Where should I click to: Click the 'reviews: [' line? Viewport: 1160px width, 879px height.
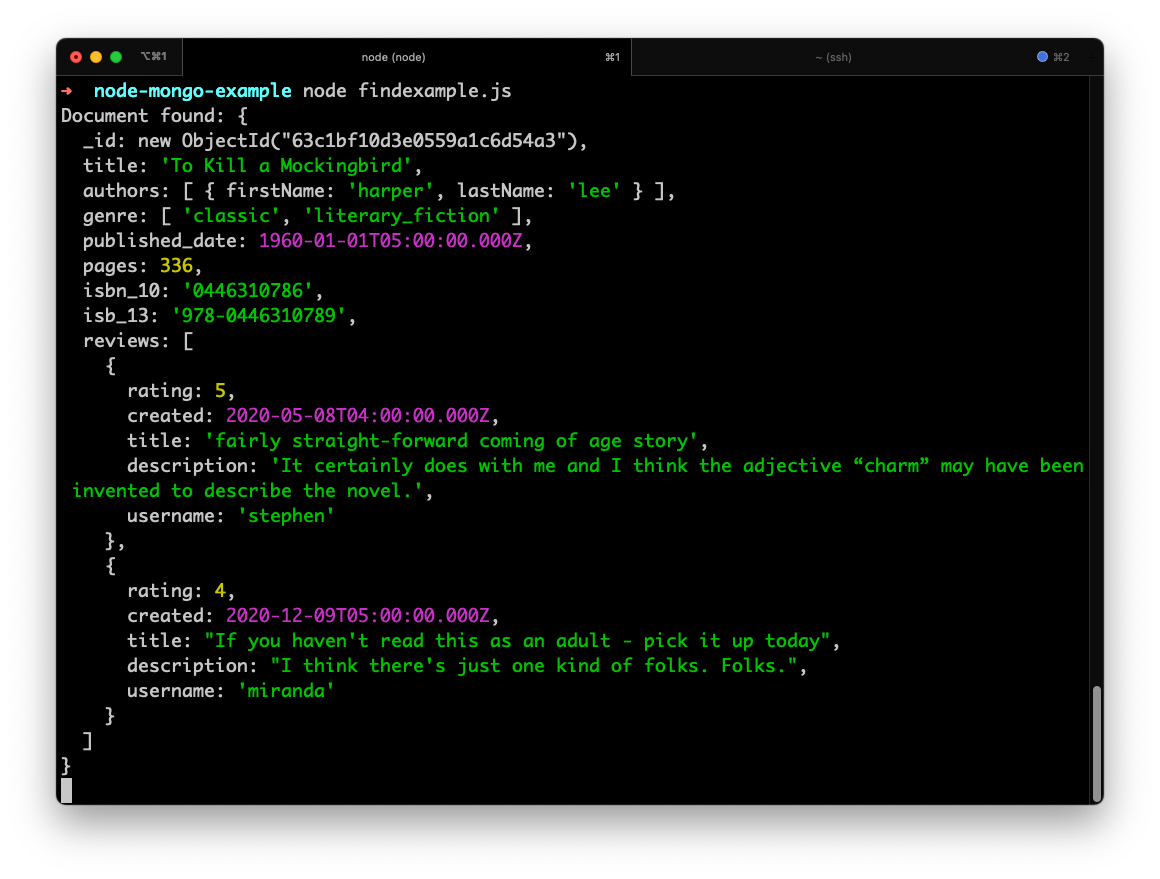point(138,341)
